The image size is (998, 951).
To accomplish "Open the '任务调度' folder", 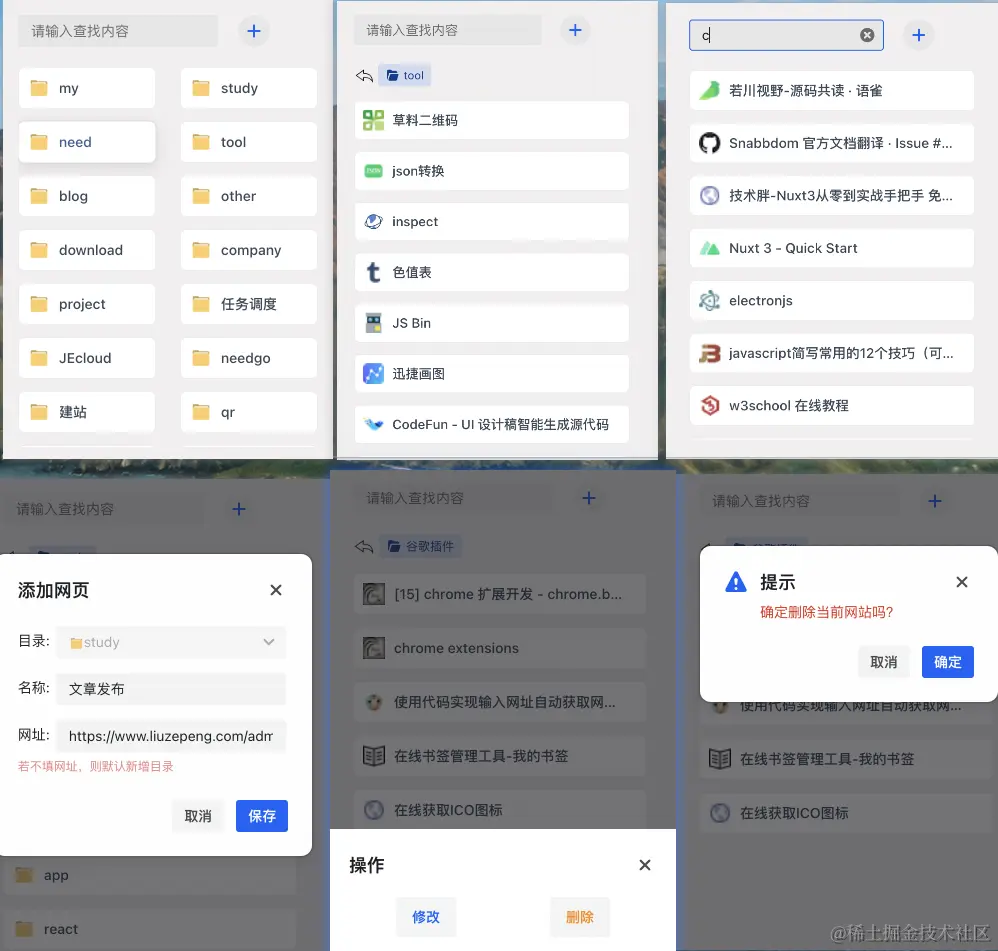I will 248,304.
